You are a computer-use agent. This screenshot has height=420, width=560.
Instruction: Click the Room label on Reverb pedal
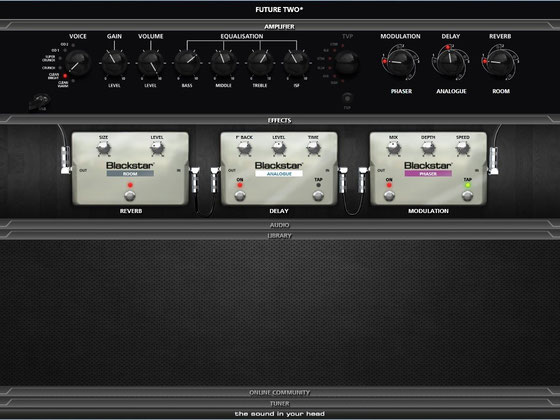(130, 174)
